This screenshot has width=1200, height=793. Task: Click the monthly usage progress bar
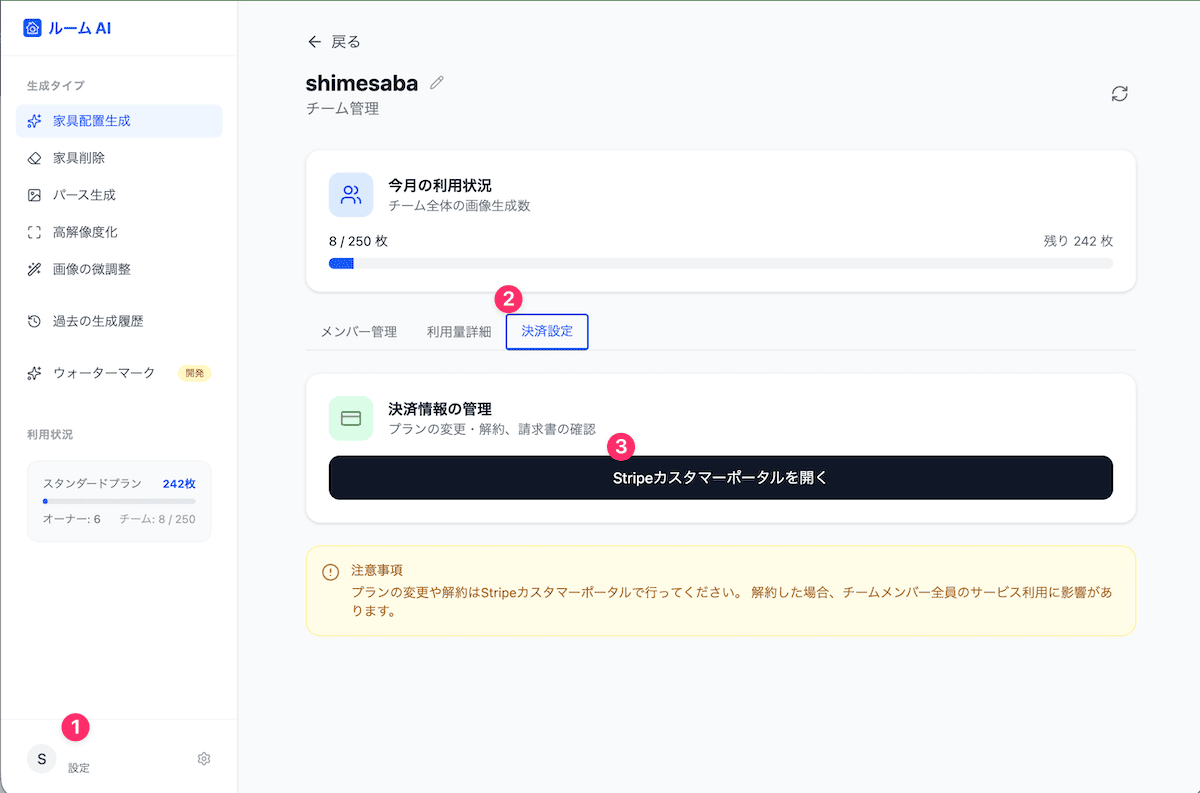(720, 263)
